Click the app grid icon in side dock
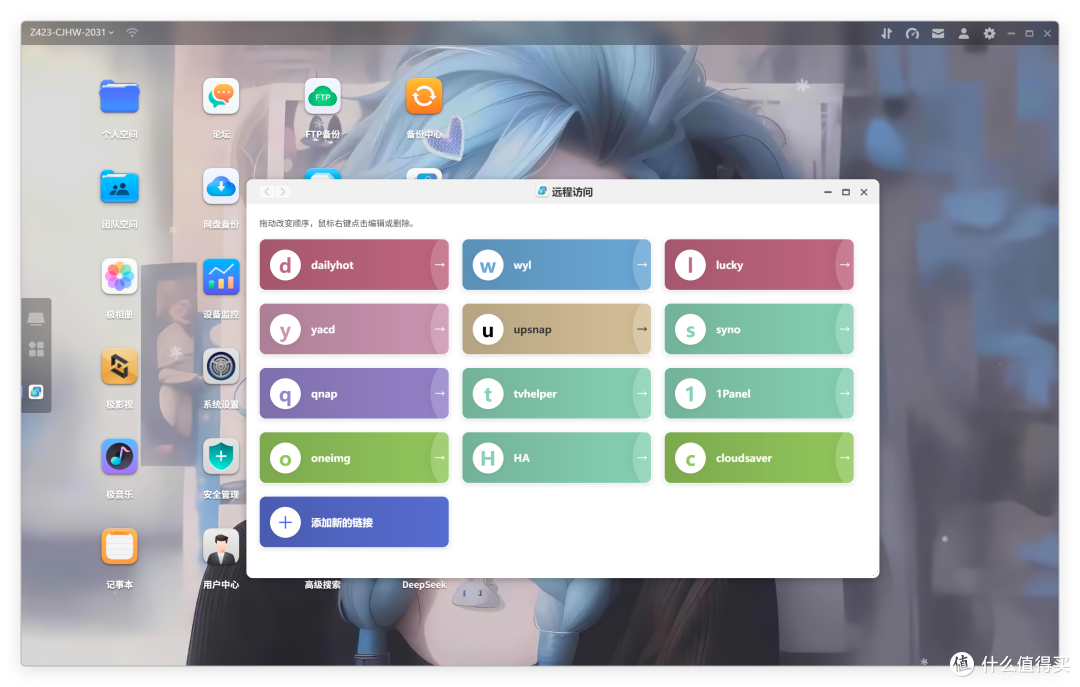This screenshot has height=687, width=1080. [x=36, y=349]
